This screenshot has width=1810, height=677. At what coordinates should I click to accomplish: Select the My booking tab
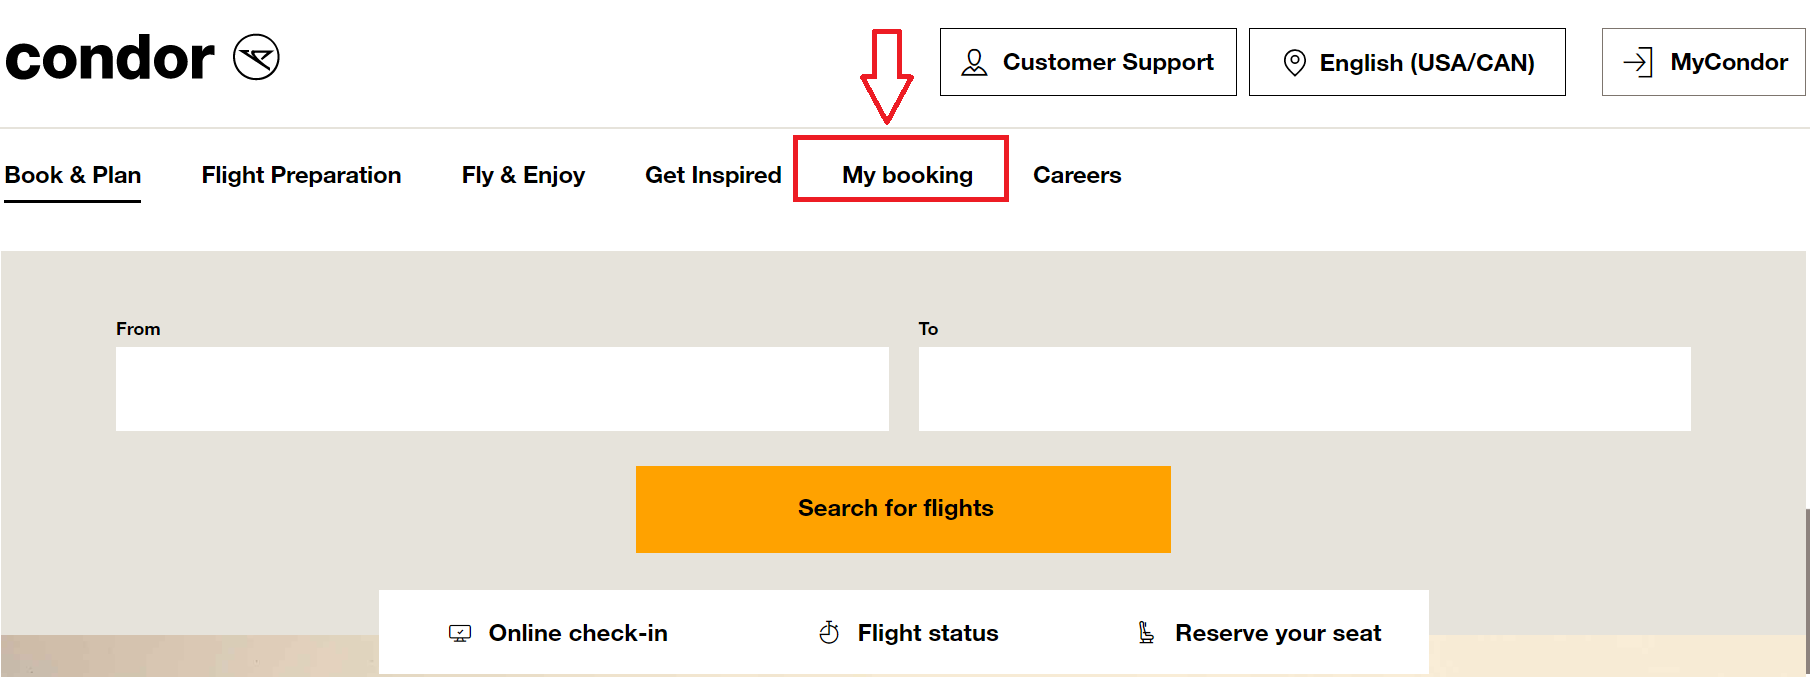point(907,175)
